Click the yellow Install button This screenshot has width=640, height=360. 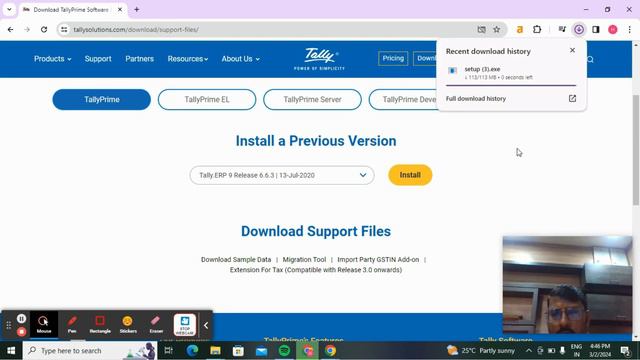[x=410, y=175]
